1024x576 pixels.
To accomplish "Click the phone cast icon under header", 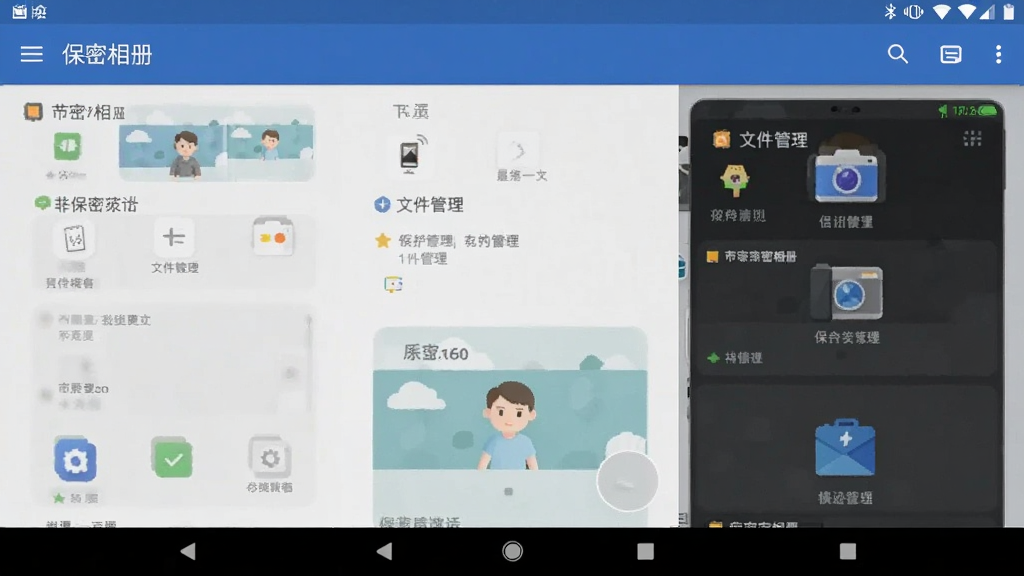I will 411,154.
